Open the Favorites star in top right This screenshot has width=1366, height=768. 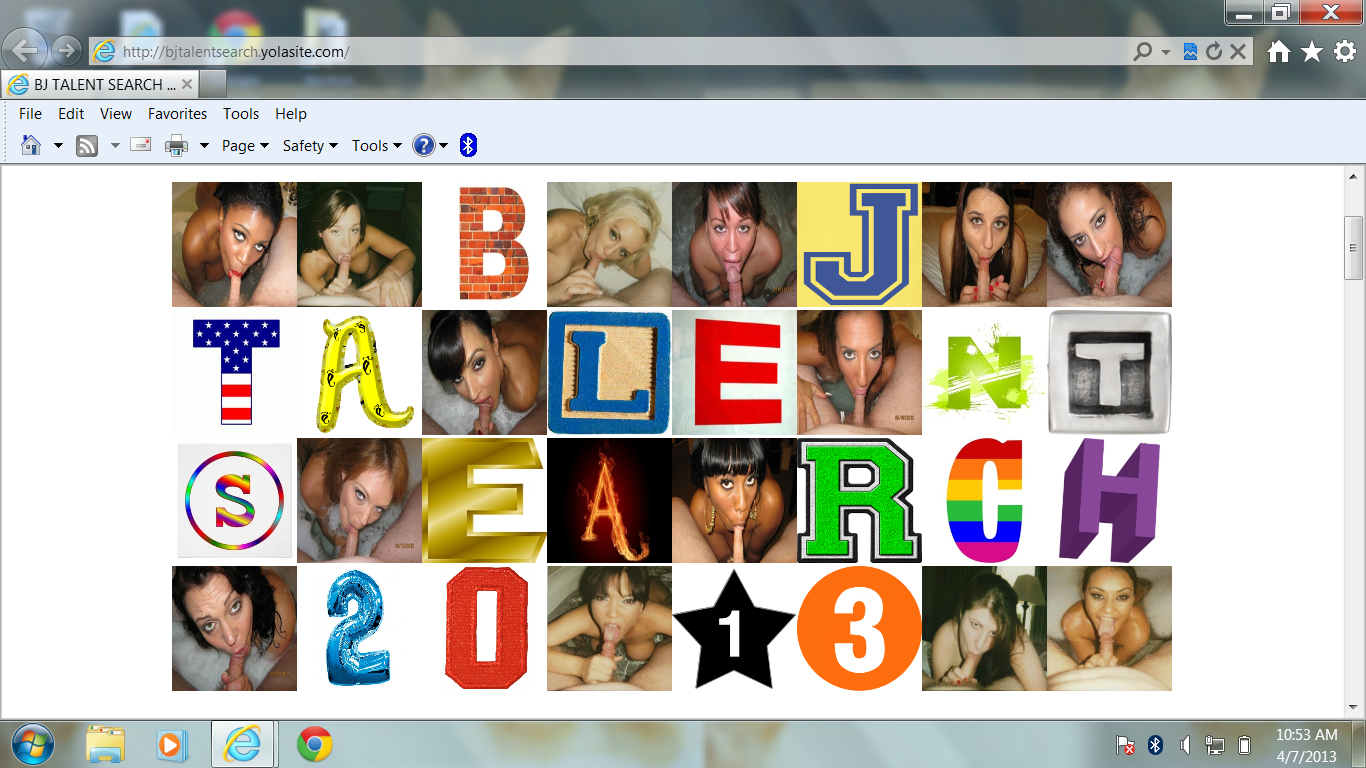click(1312, 52)
